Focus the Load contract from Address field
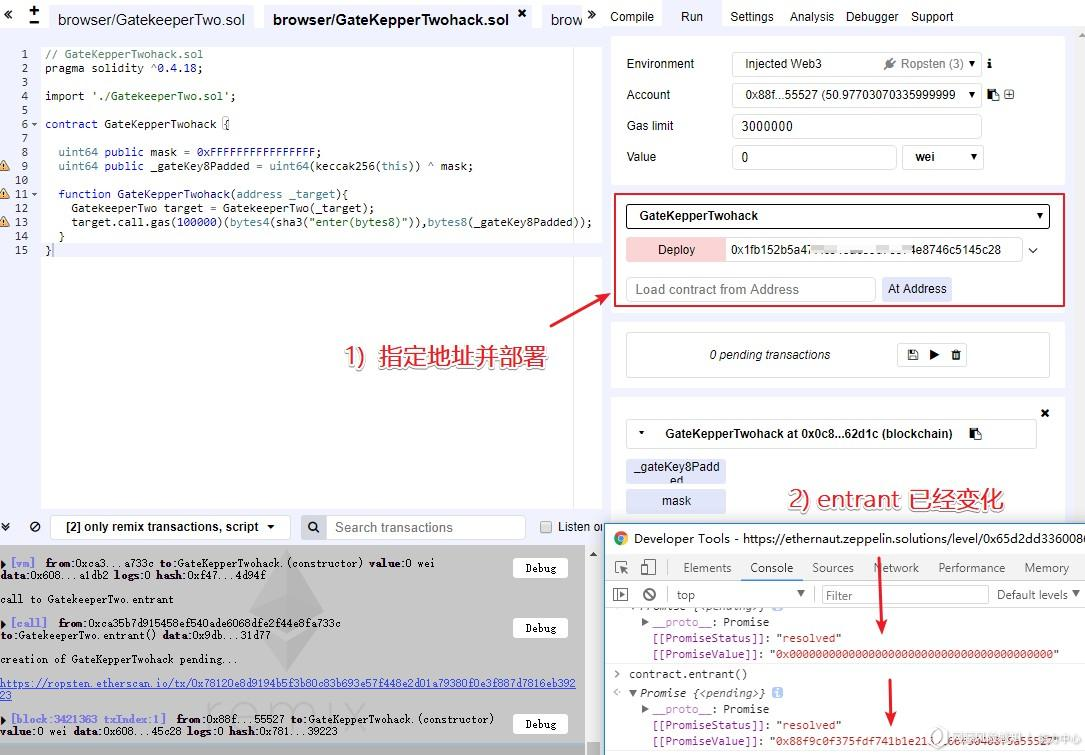The height and width of the screenshot is (755, 1085). point(751,289)
